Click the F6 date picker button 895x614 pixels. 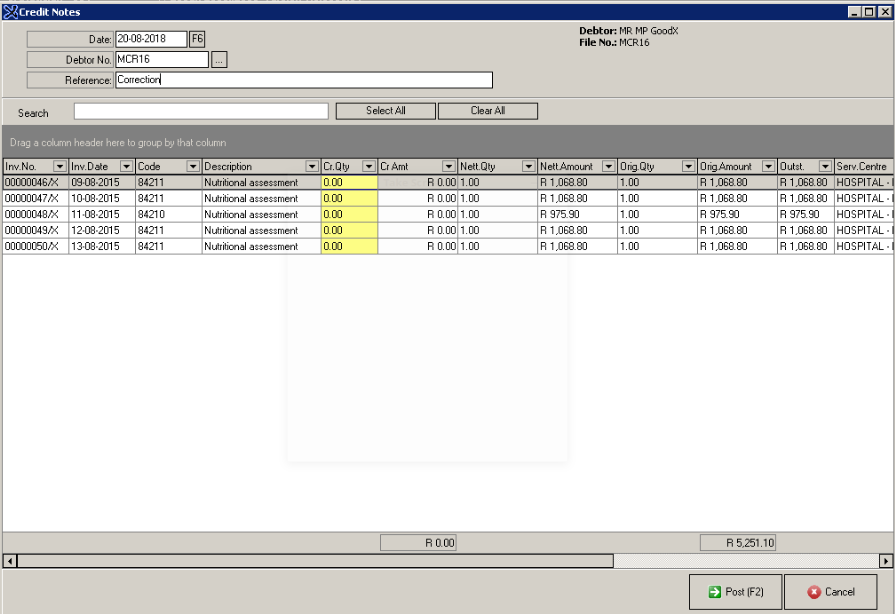(197, 39)
